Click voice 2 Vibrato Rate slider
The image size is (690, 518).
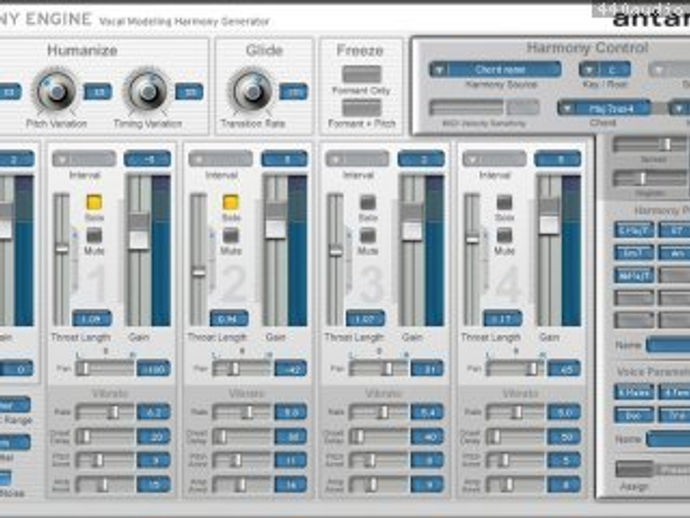242,412
